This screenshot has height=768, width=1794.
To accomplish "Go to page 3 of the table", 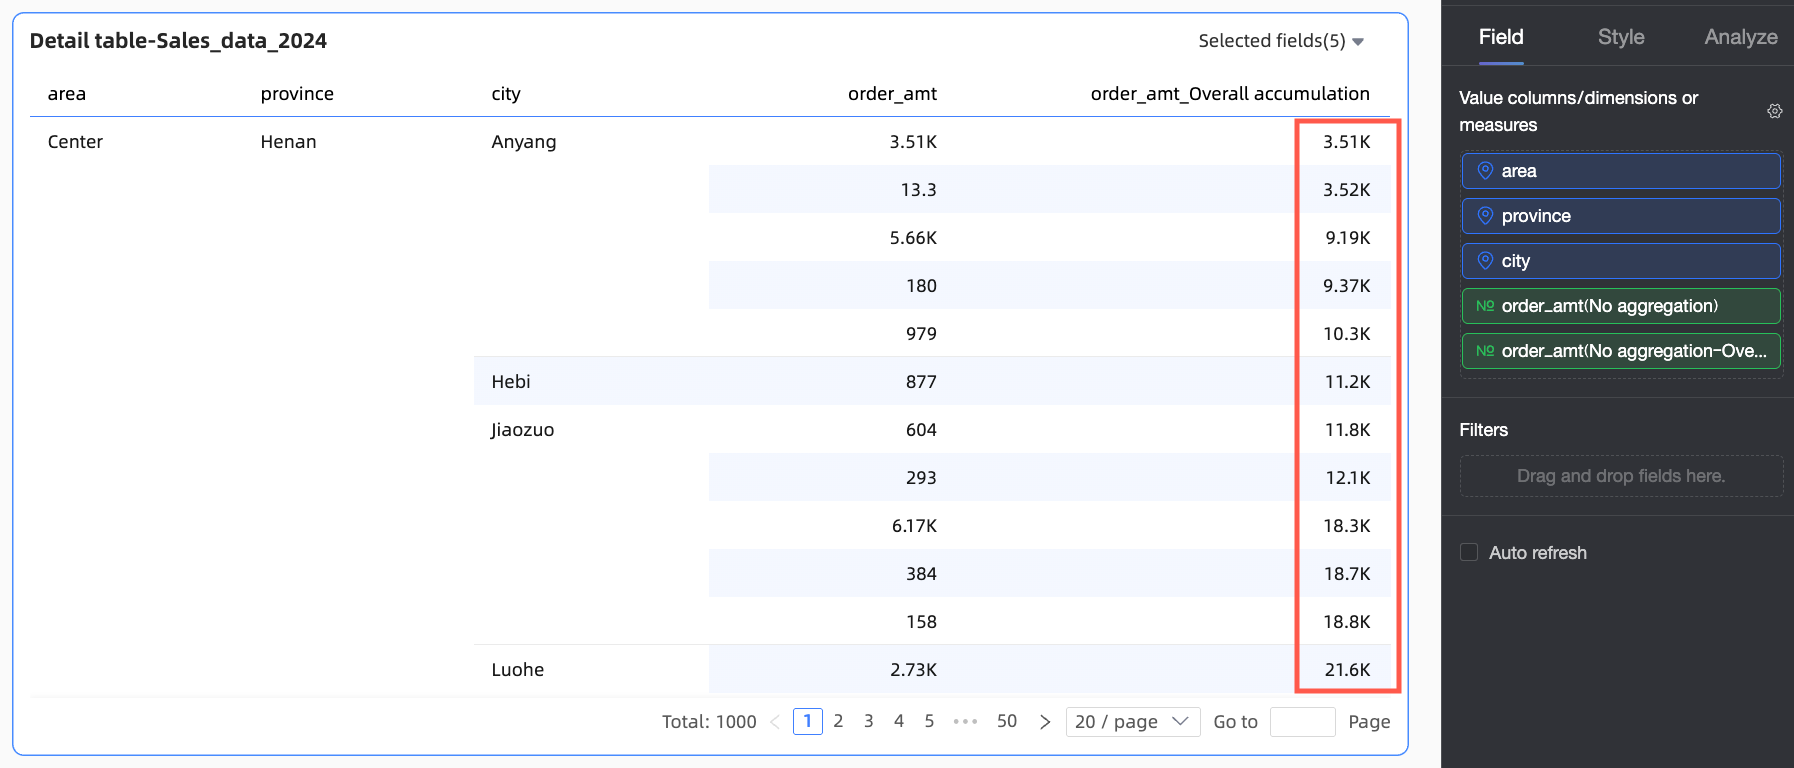I will (x=869, y=721).
